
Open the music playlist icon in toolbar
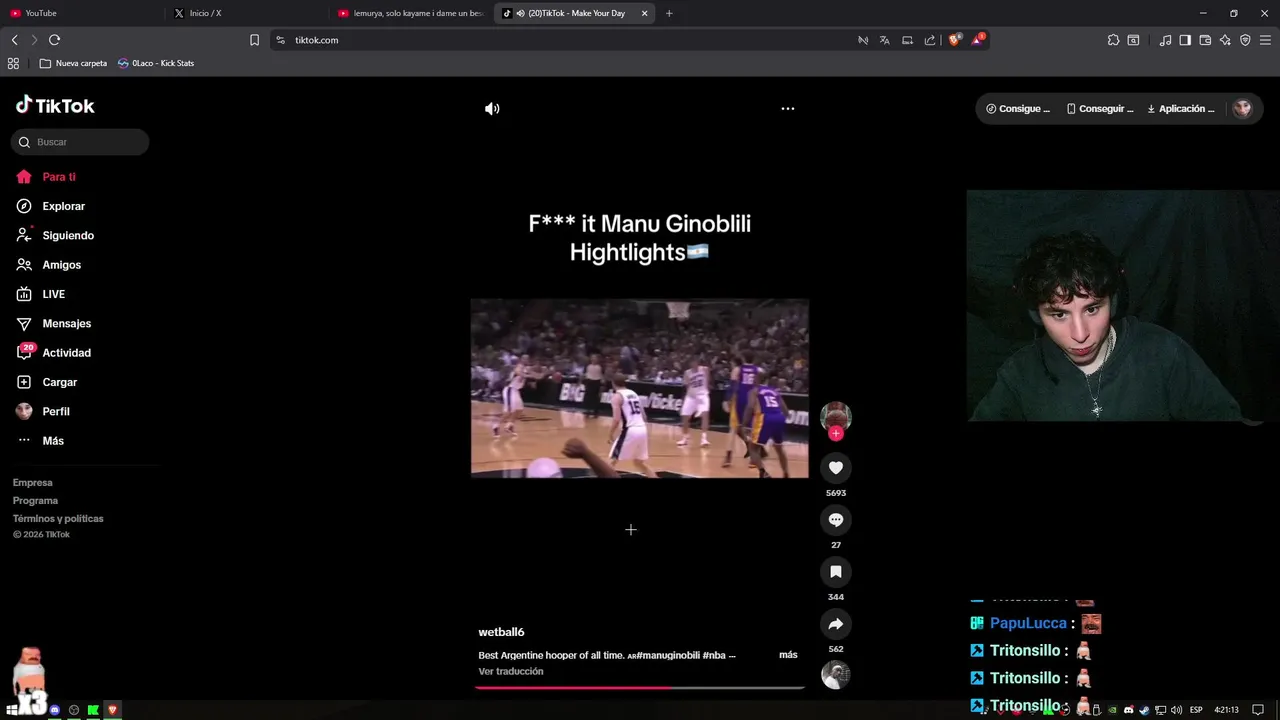(1165, 40)
